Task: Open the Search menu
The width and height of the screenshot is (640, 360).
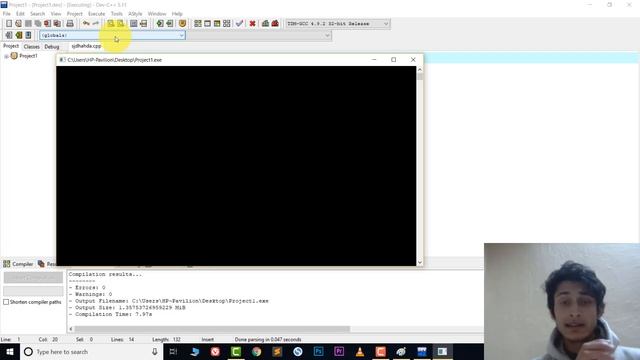Action: (x=38, y=13)
